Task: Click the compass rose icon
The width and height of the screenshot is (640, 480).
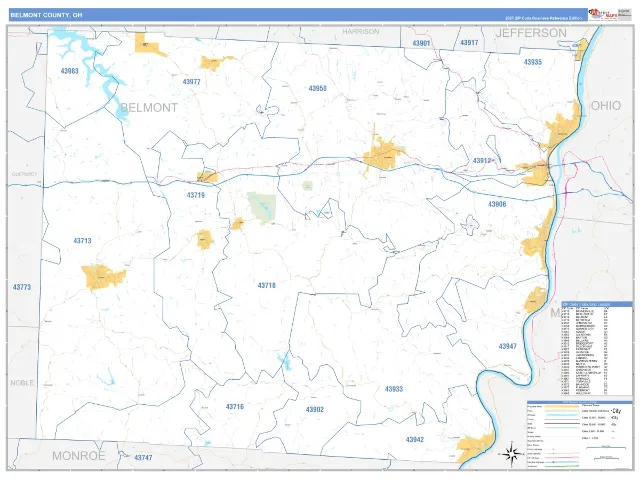Action: [511, 453]
